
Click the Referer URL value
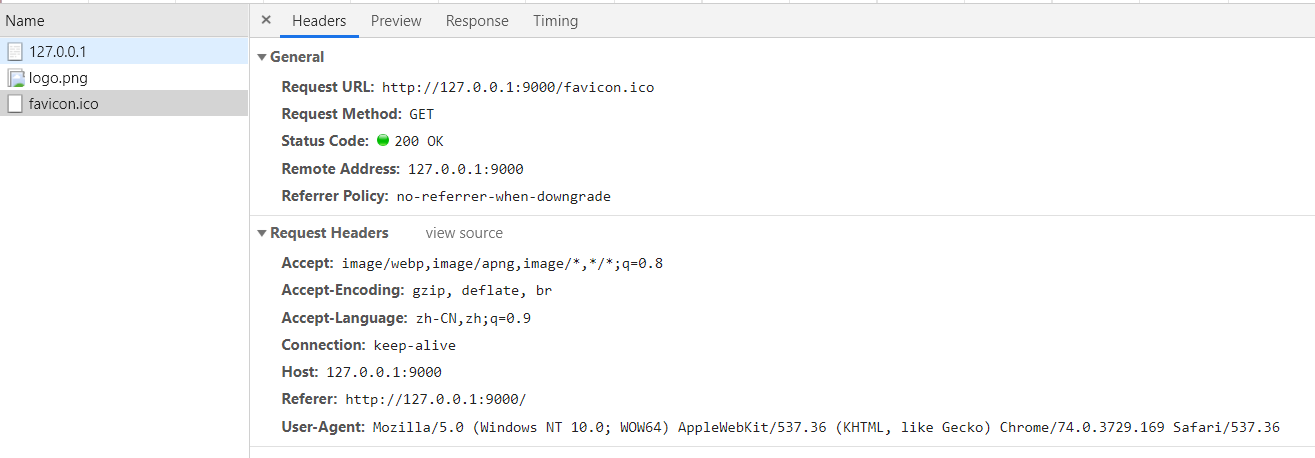coord(435,399)
